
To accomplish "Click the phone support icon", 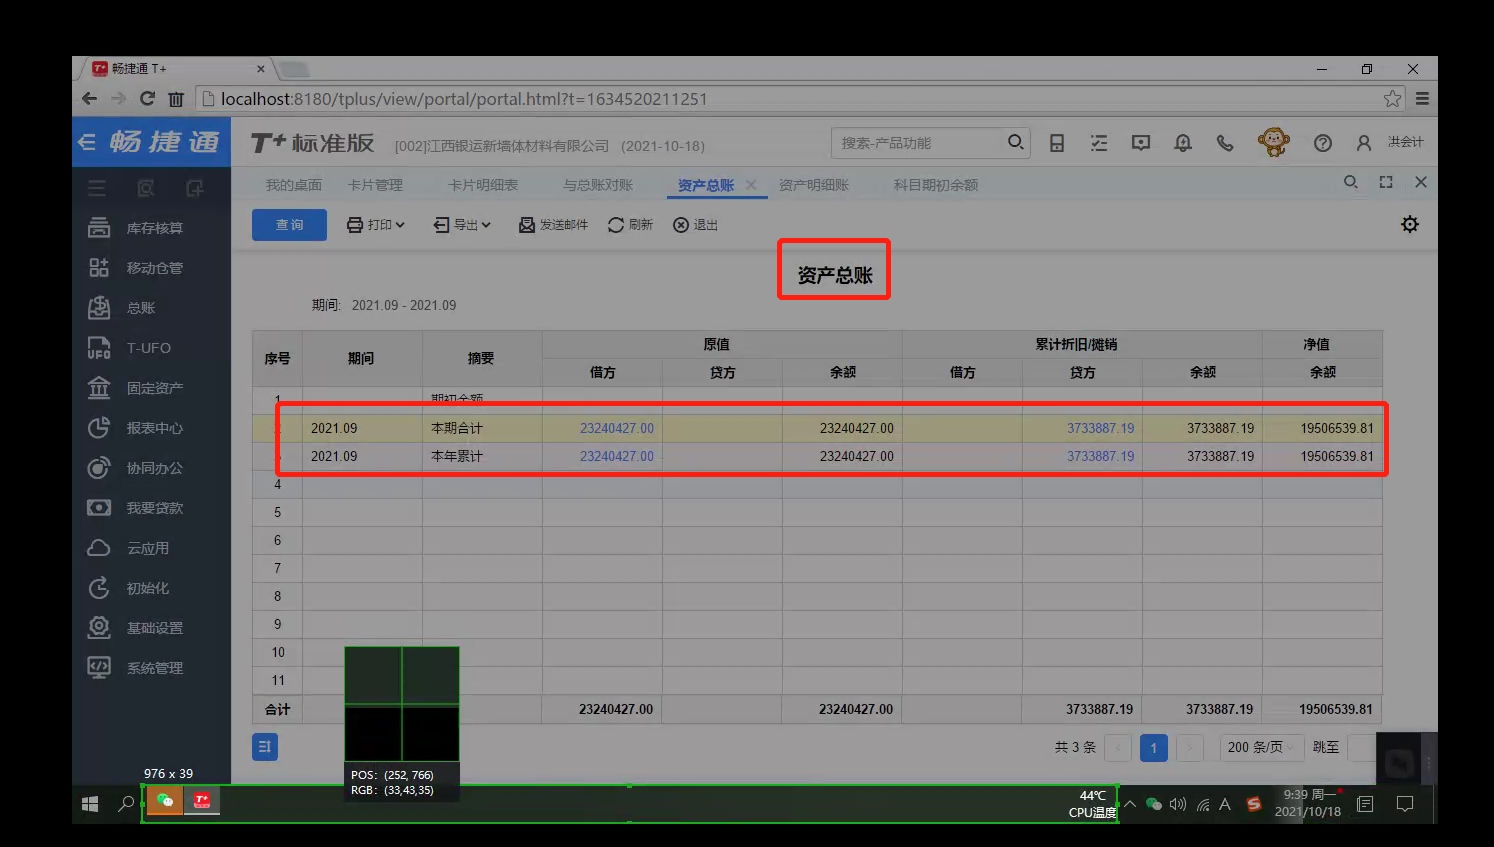I will coord(1225,143).
